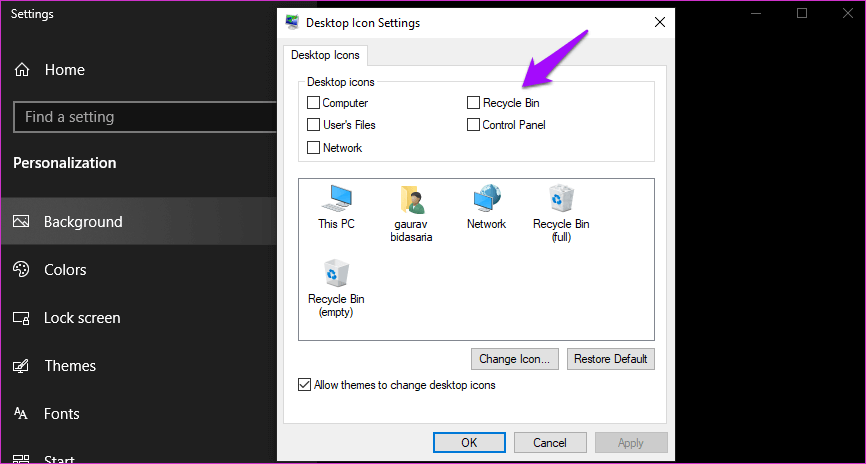
Task: Go to Settings Home
Action: coord(139,70)
